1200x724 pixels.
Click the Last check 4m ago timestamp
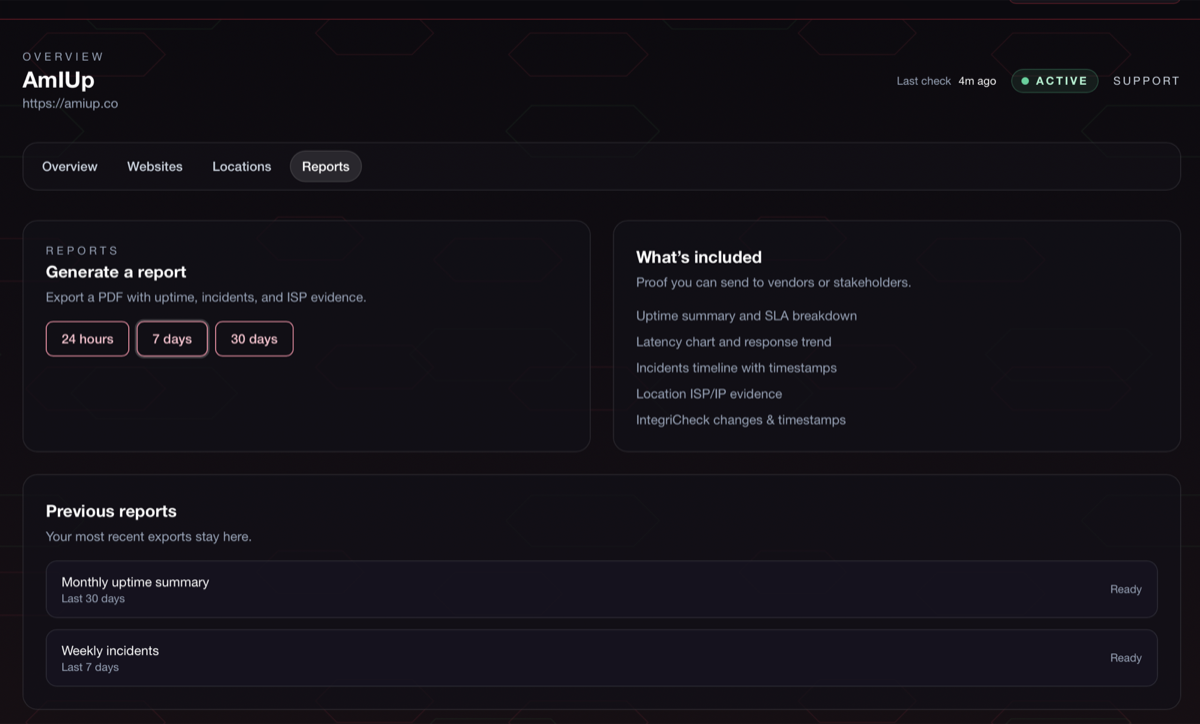pos(946,80)
